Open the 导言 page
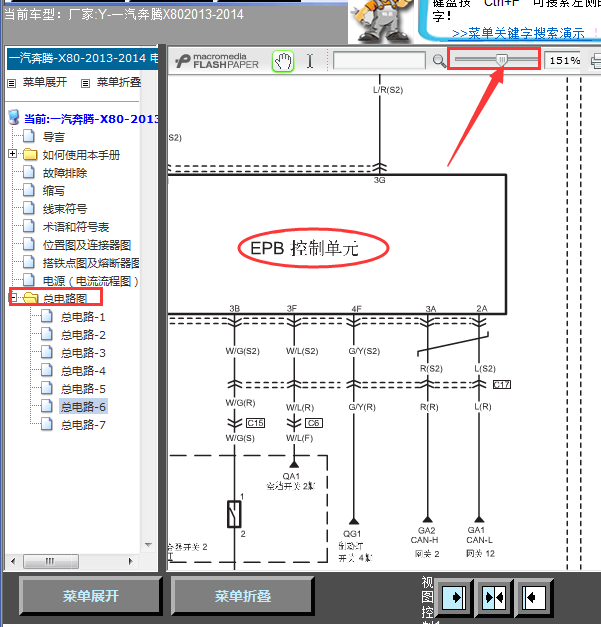The width and height of the screenshot is (601, 627). pos(54,137)
